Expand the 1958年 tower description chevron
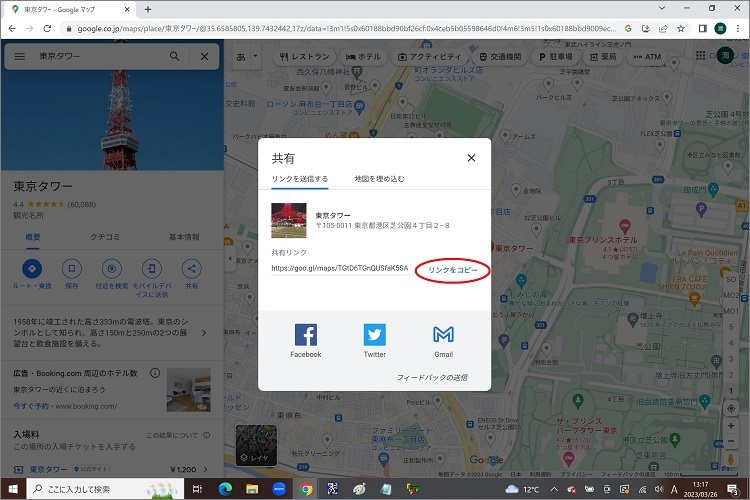 click(x=204, y=333)
